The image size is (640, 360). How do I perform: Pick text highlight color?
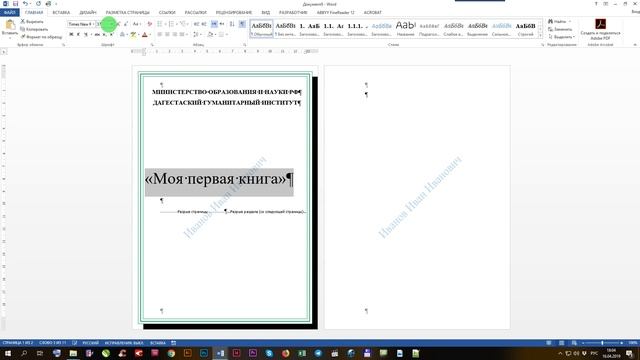pyautogui.click(x=133, y=35)
